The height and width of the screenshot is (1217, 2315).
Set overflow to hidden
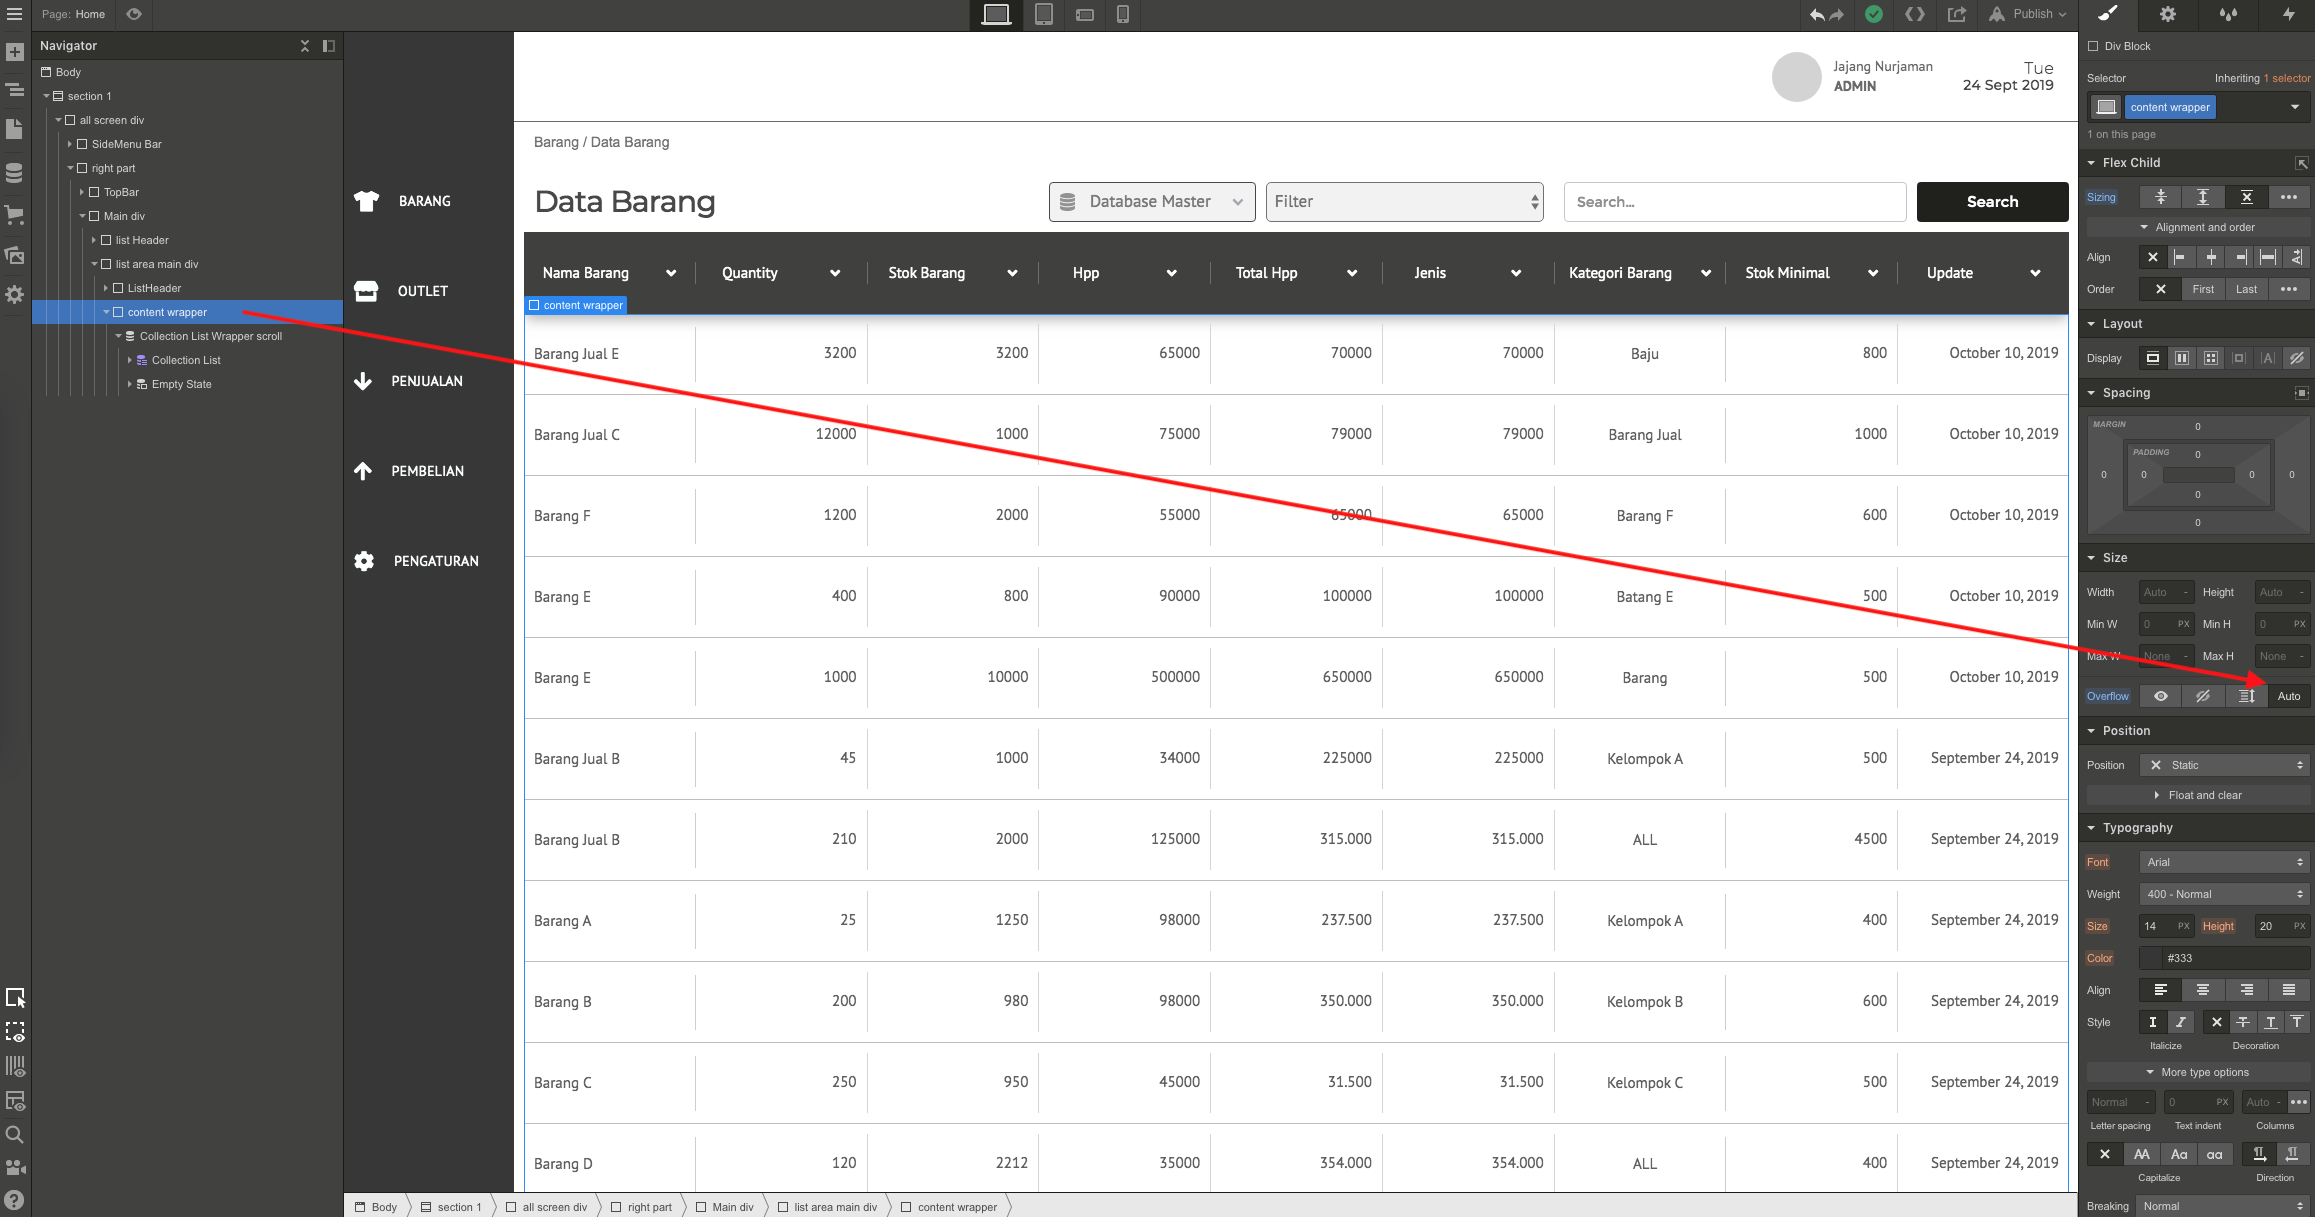pyautogui.click(x=2203, y=696)
